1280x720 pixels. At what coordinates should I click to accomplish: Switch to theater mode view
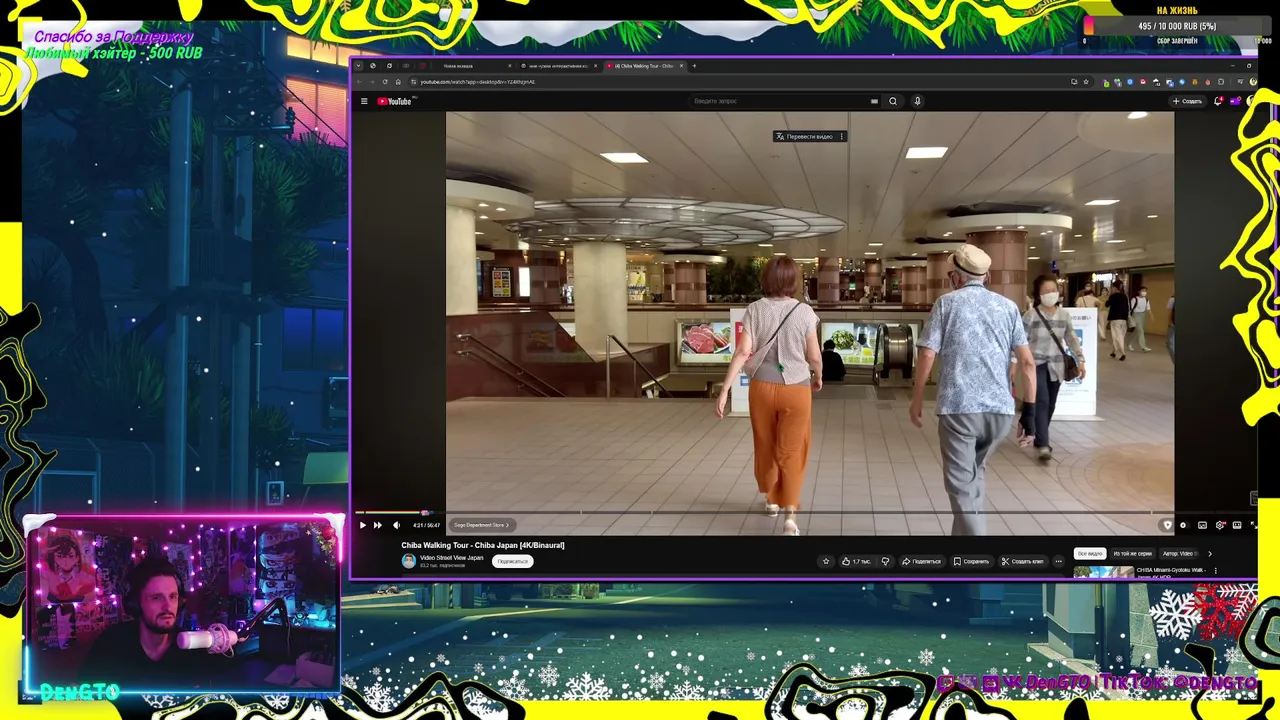point(1237,525)
